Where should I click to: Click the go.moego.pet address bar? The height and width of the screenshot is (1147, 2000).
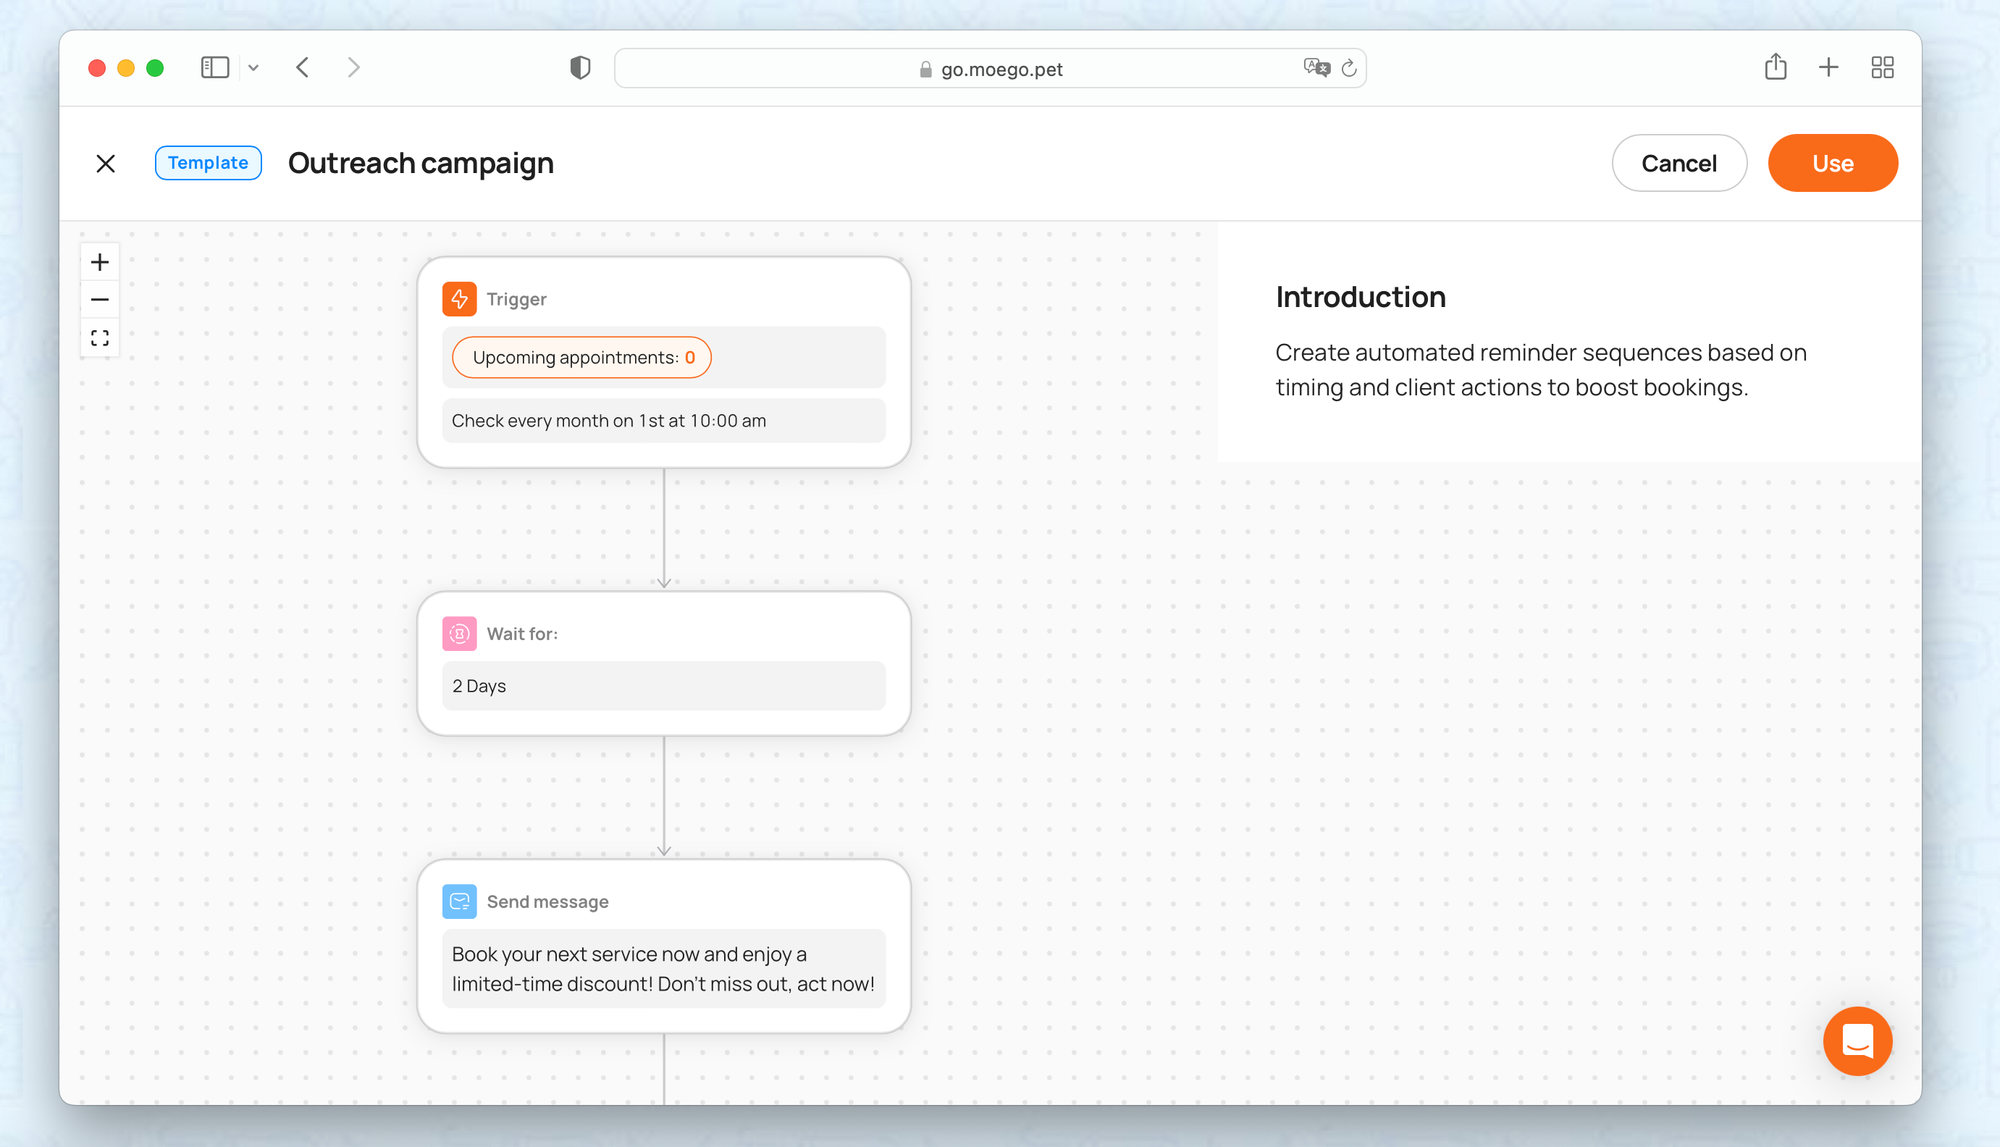(990, 69)
